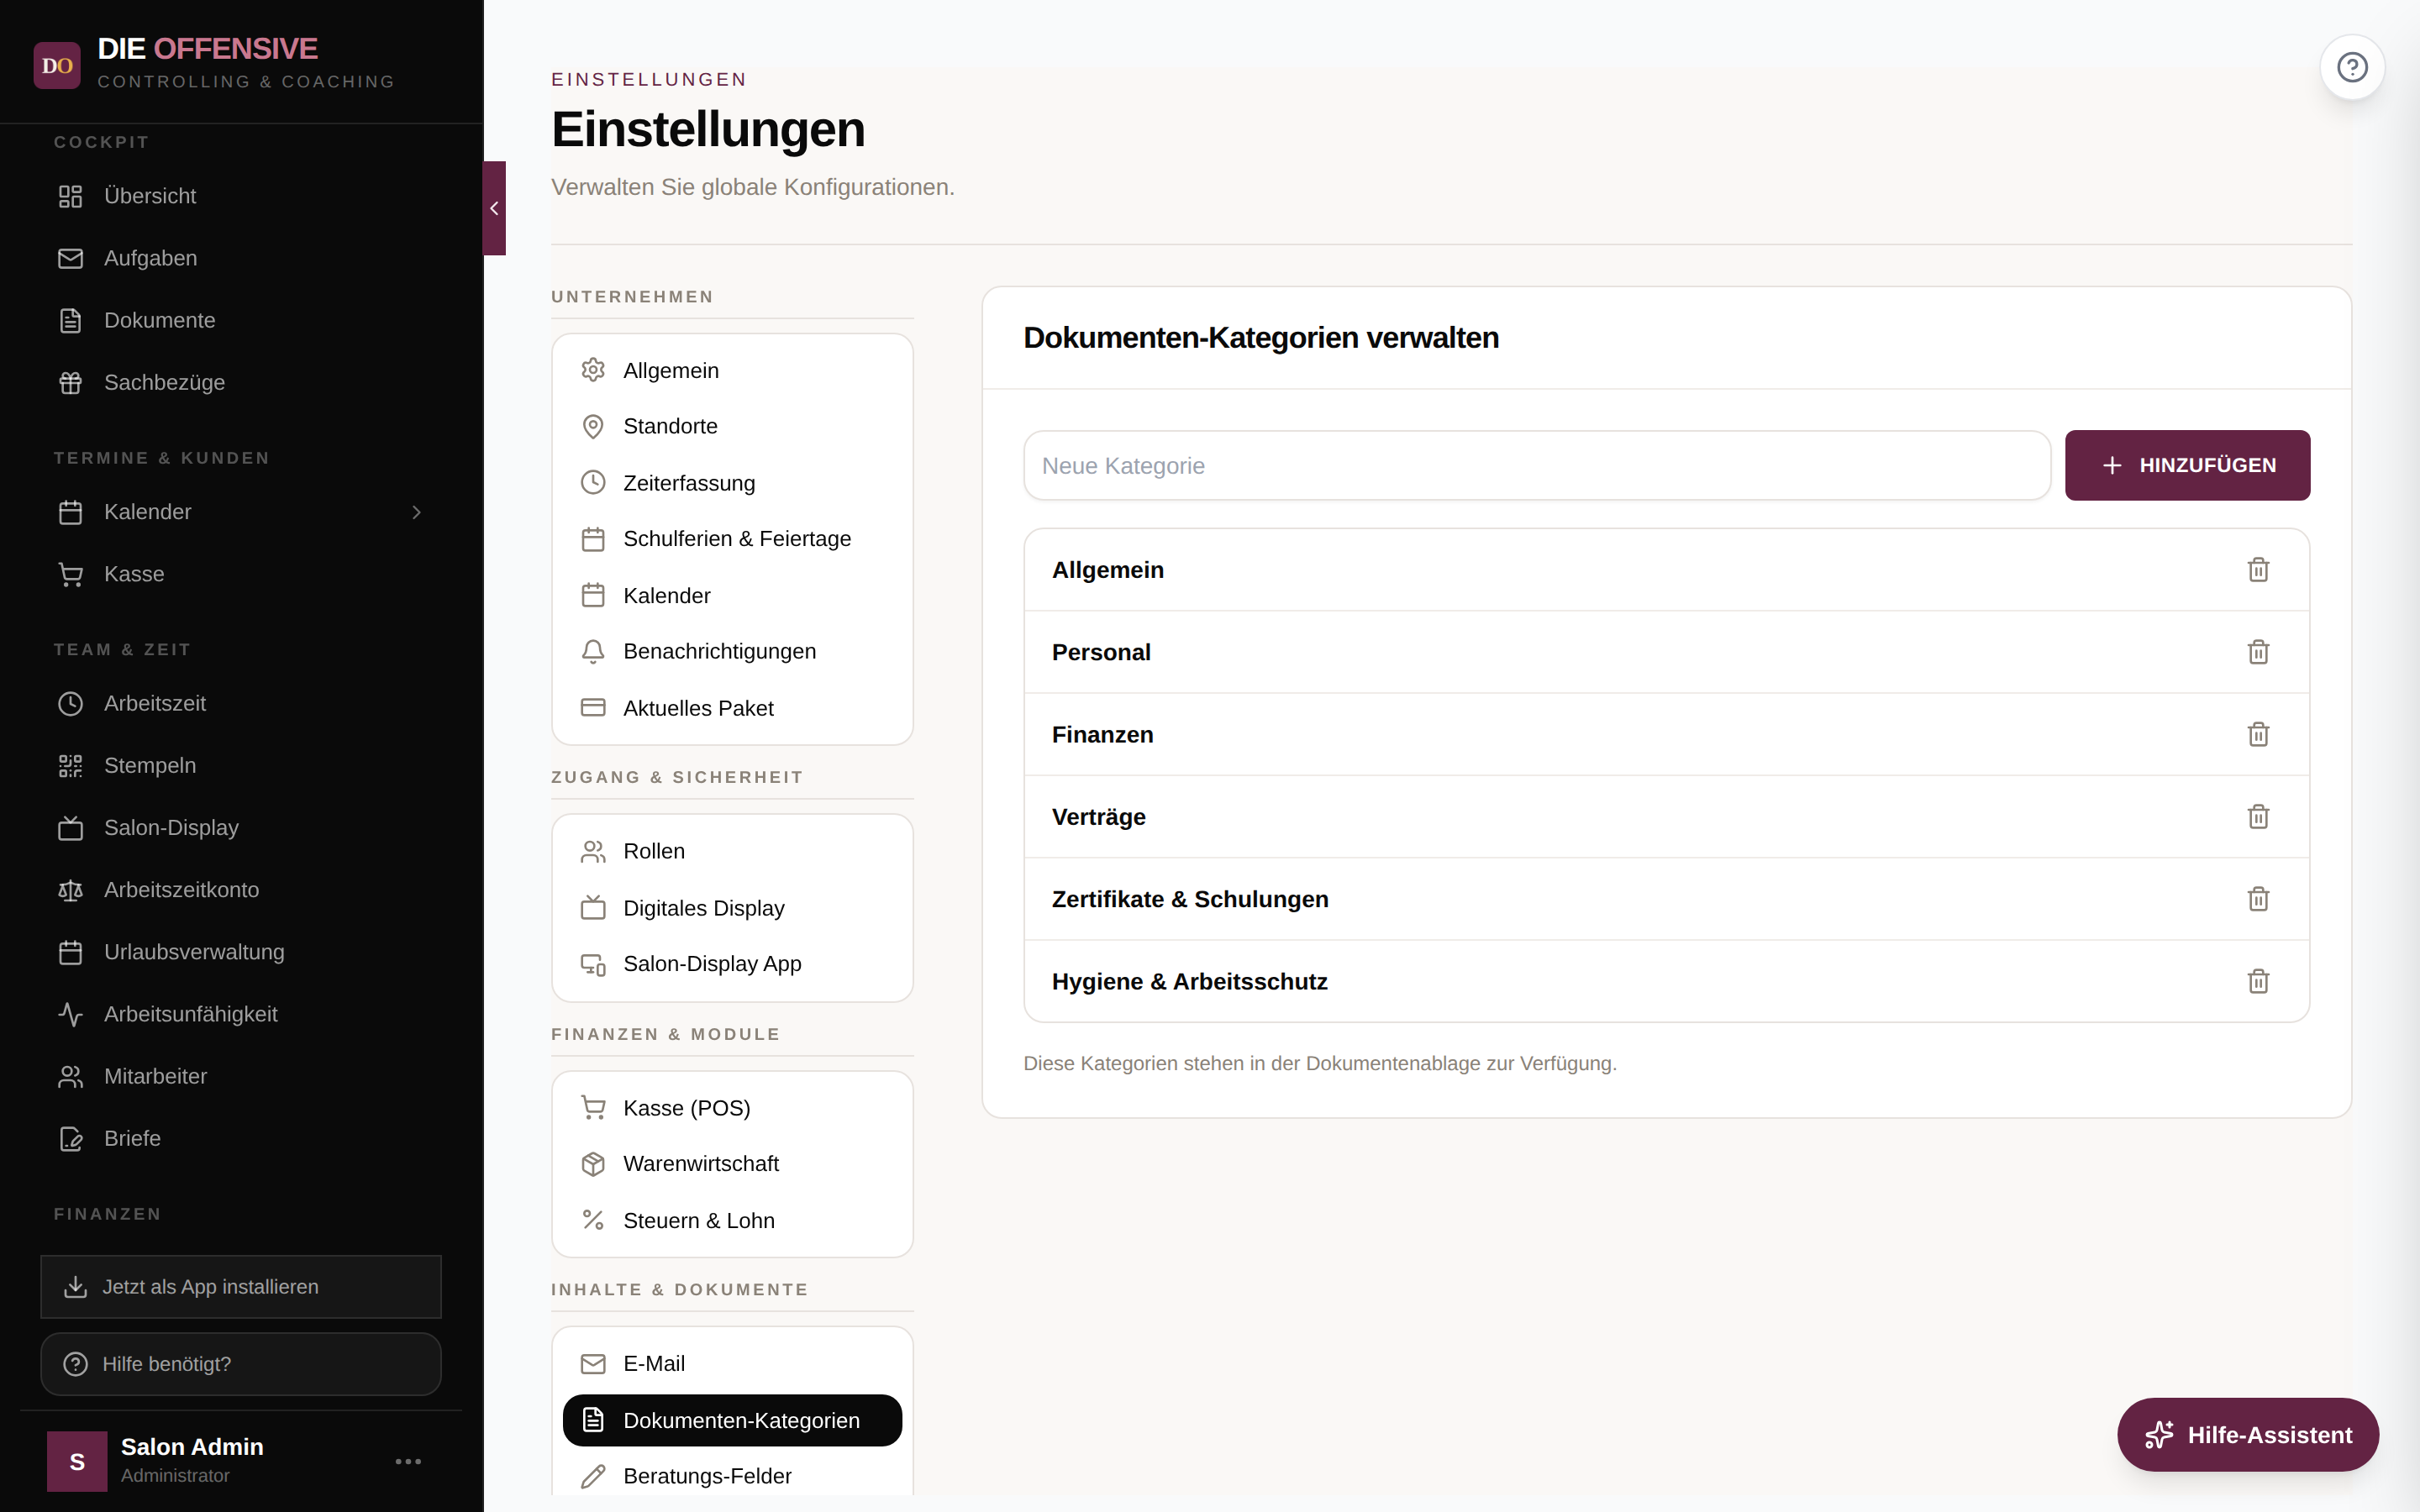Click the Arbeitsunfähigkeit pulse icon

(x=70, y=1014)
